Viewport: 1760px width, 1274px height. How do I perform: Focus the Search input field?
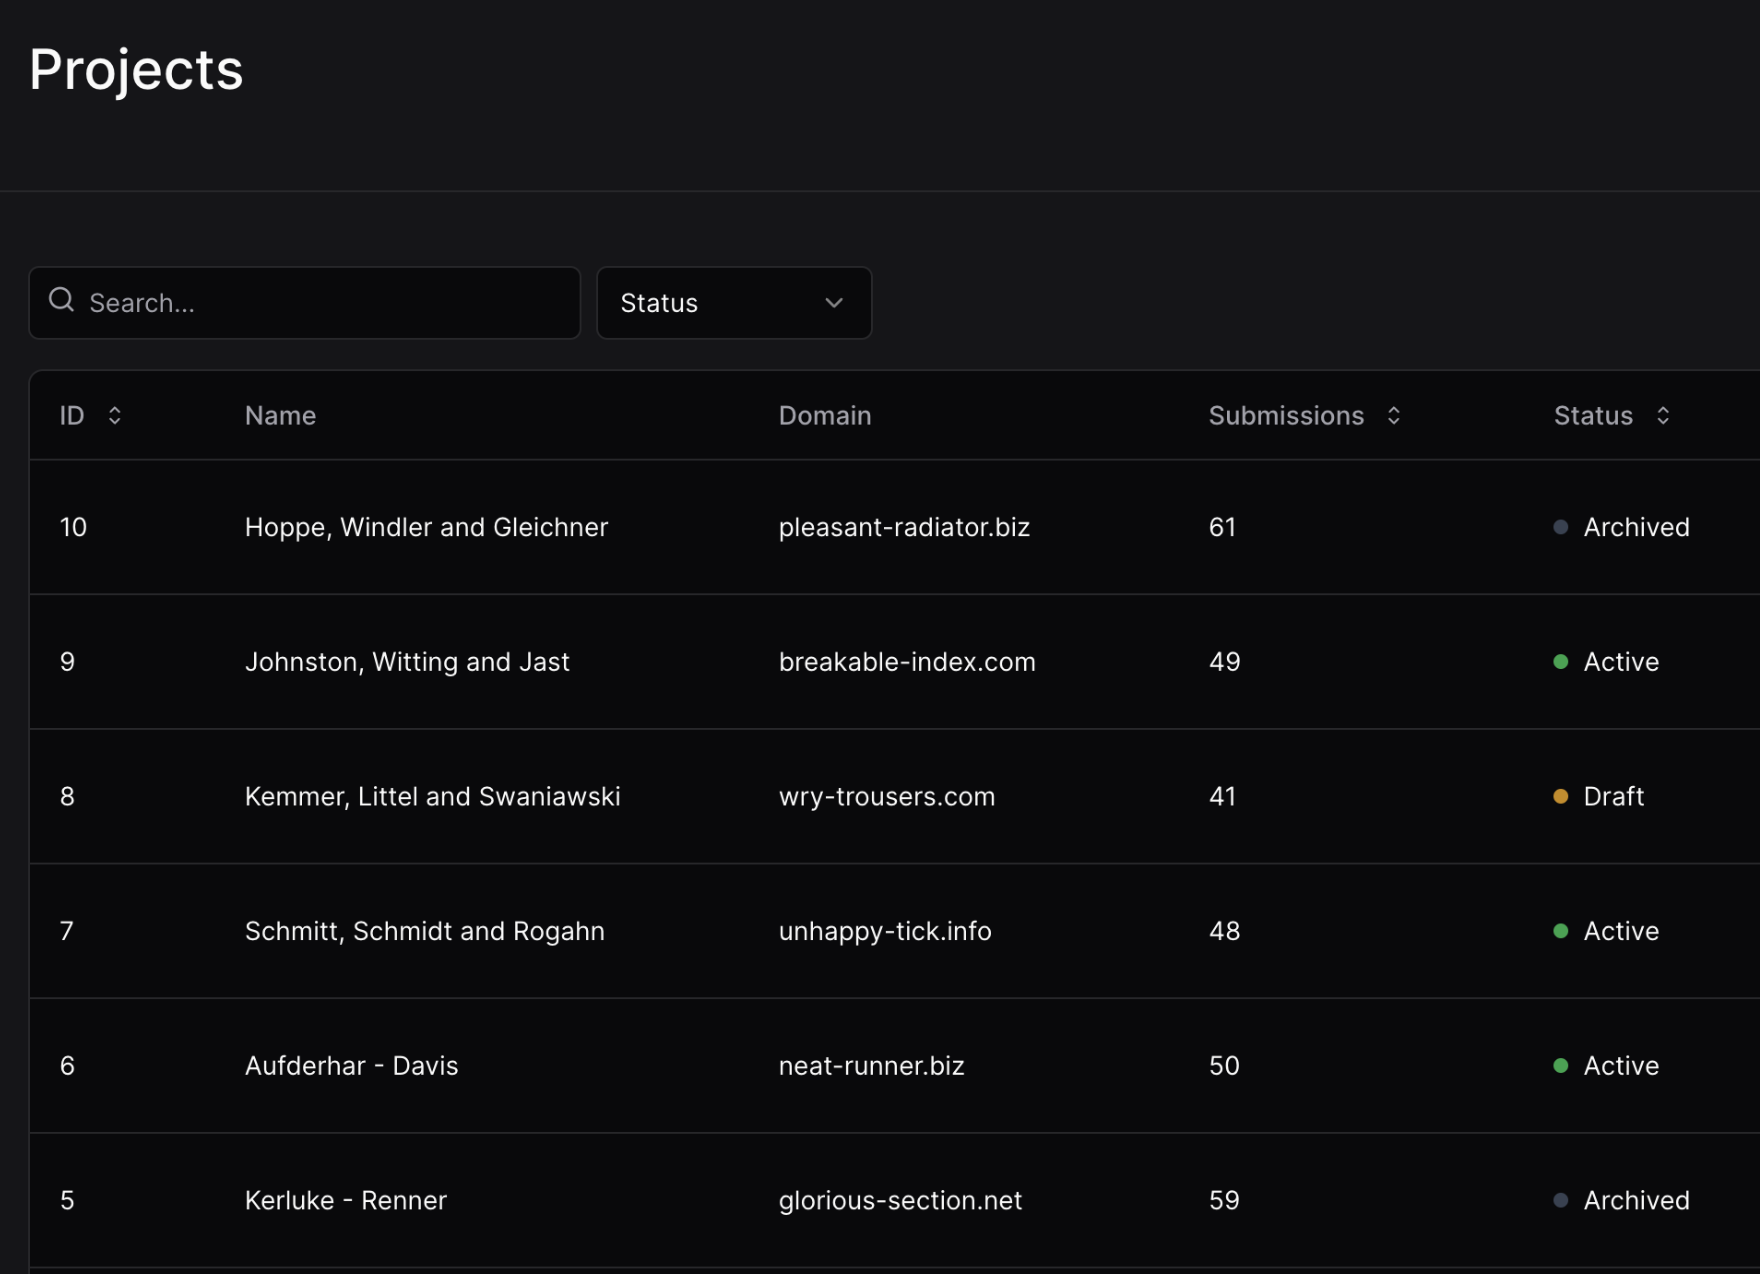click(x=320, y=303)
